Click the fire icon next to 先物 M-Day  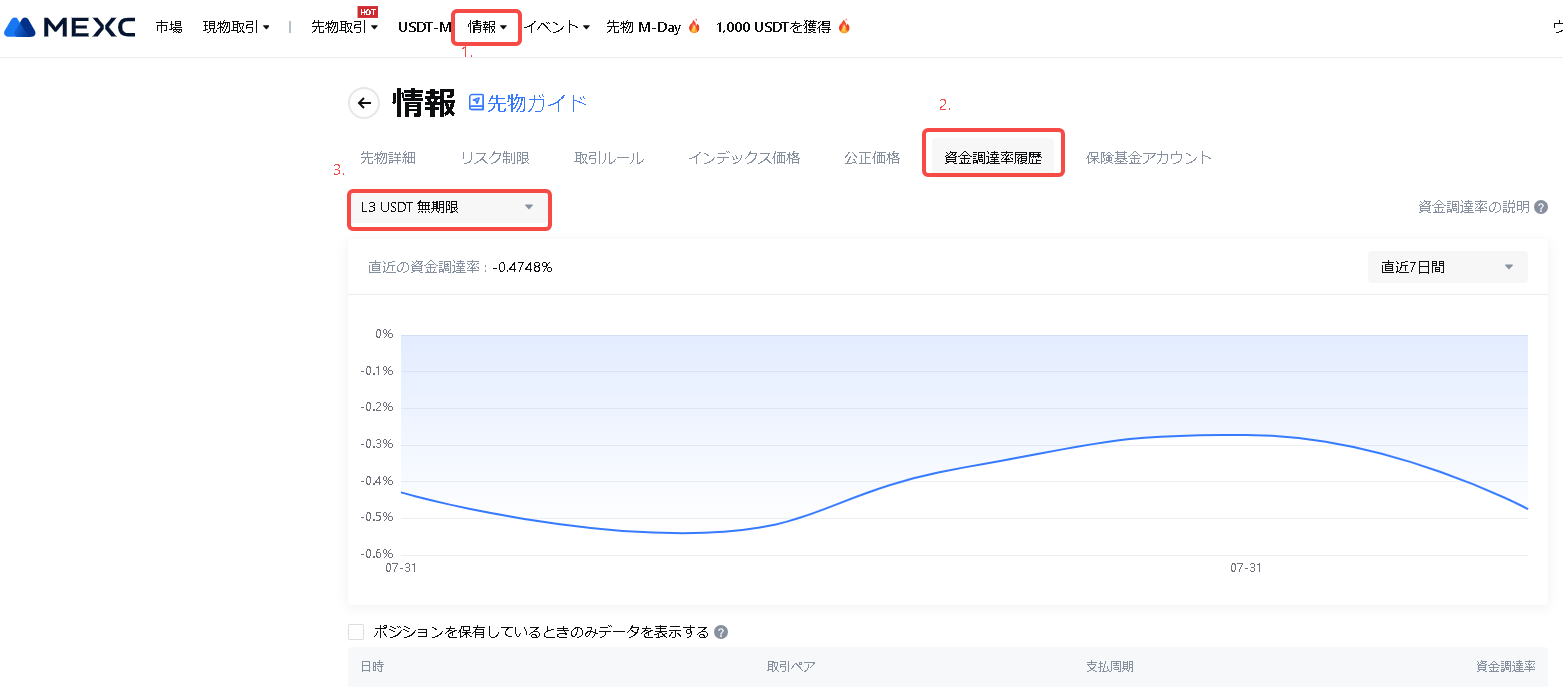(694, 27)
